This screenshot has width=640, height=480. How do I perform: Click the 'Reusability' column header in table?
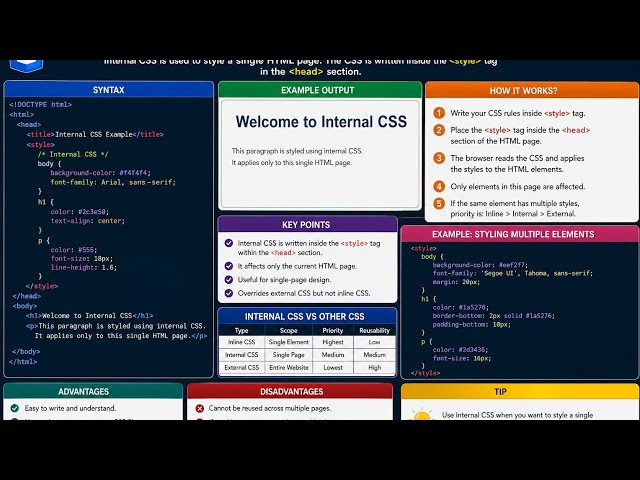pos(375,331)
